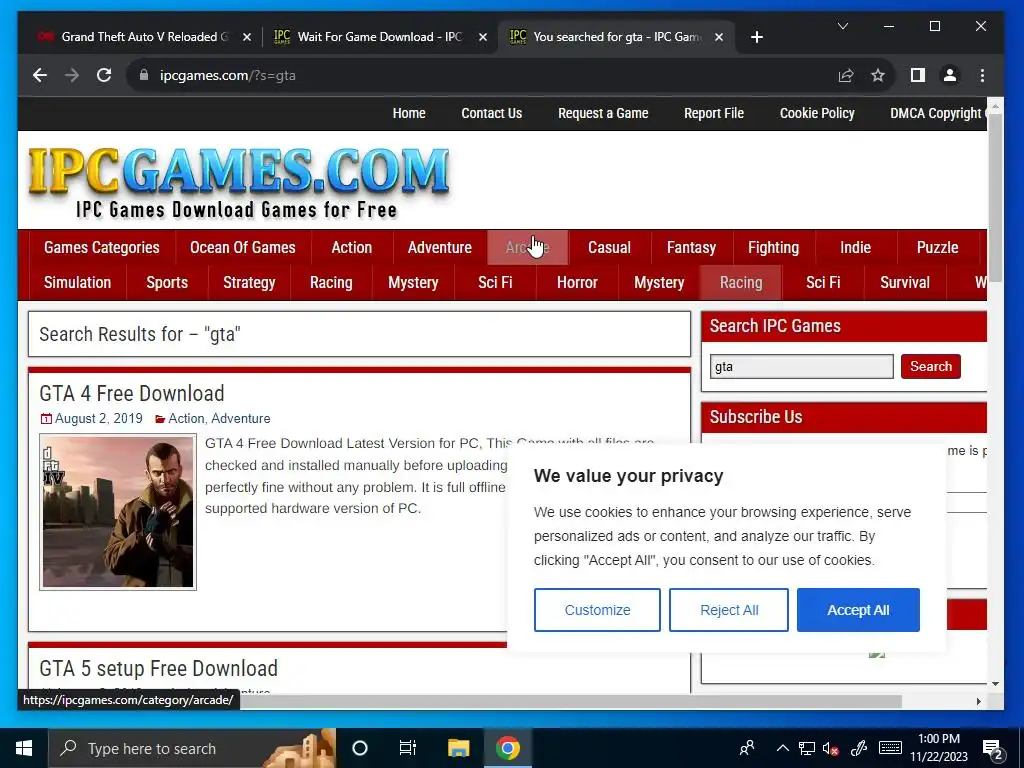1024x768 pixels.
Task: Open the notification center icon
Action: point(993,748)
